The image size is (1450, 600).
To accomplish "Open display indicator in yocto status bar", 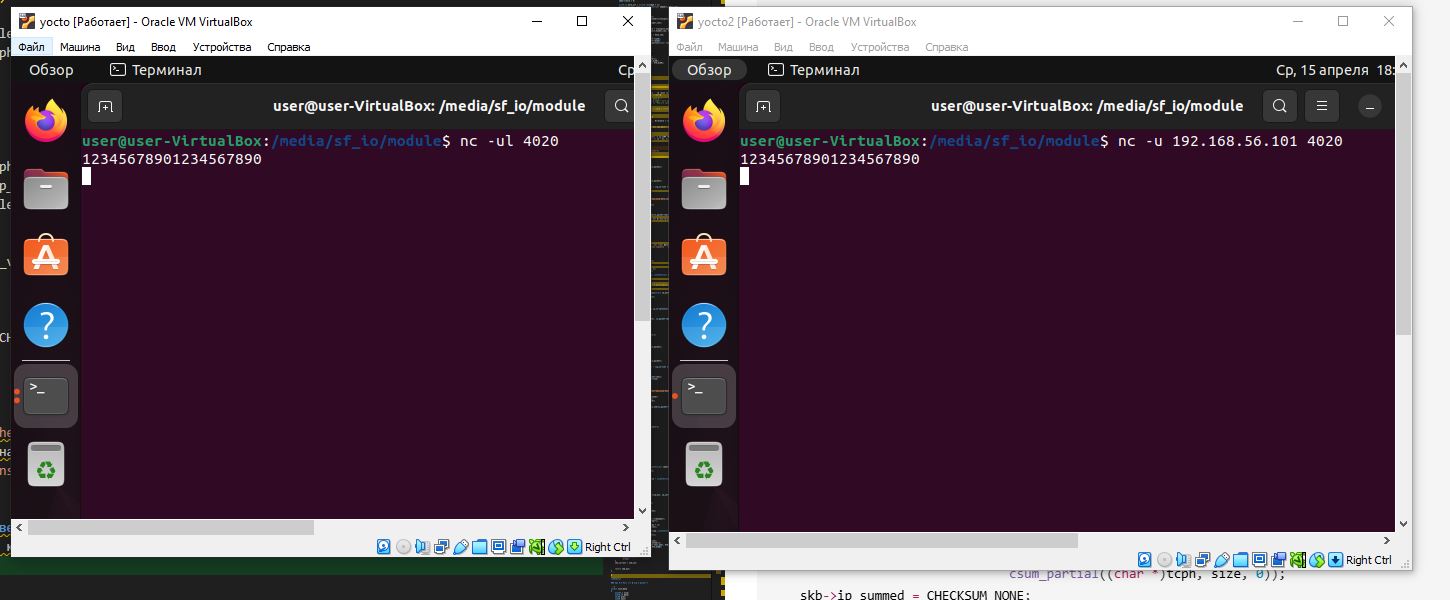I will [x=498, y=547].
